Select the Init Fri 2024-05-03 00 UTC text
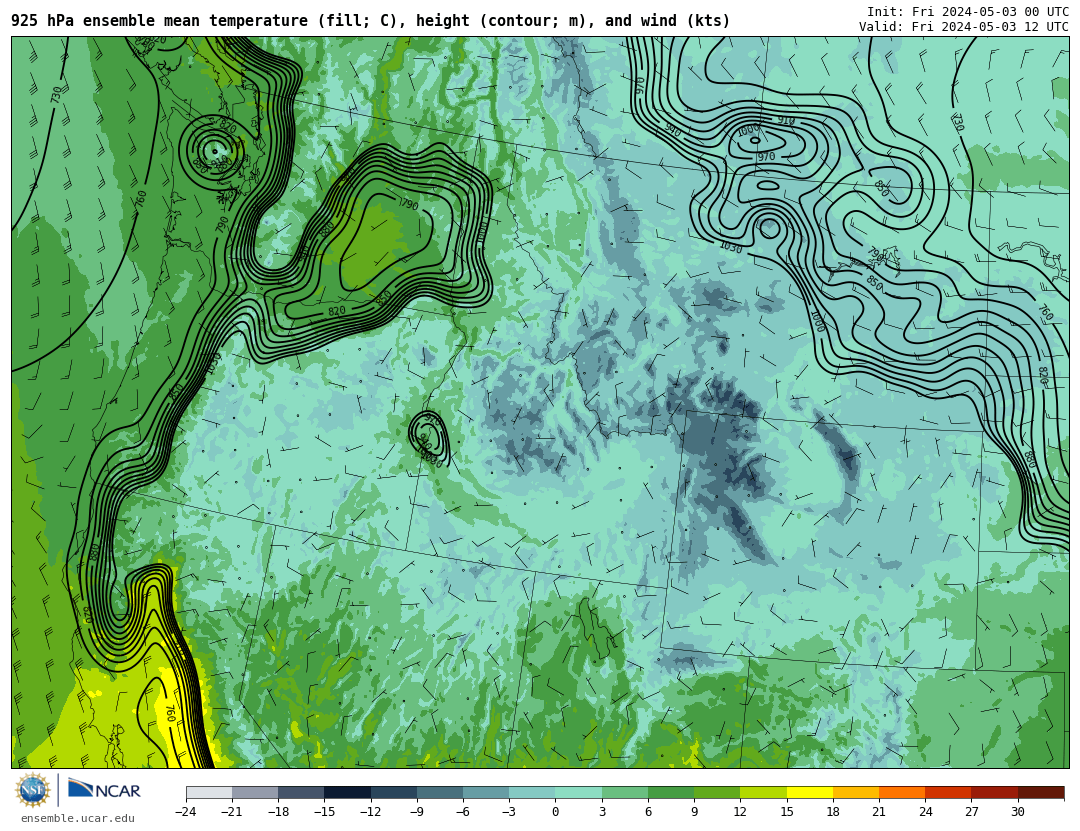The image size is (1080, 831). 968,12
